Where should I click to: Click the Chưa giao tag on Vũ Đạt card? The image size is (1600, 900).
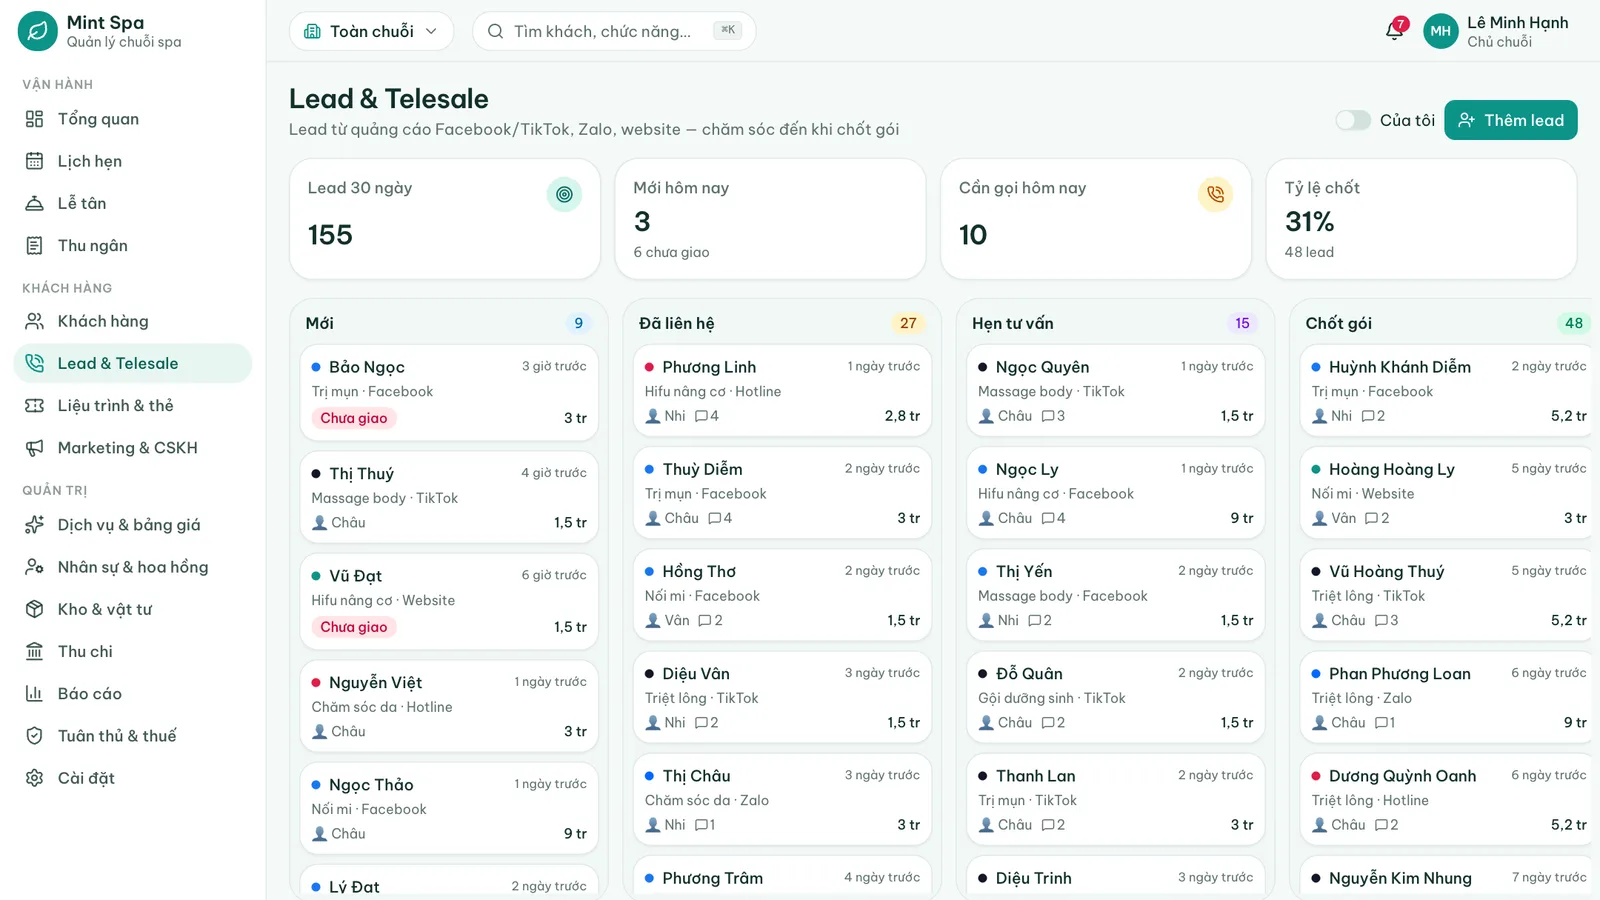click(354, 627)
